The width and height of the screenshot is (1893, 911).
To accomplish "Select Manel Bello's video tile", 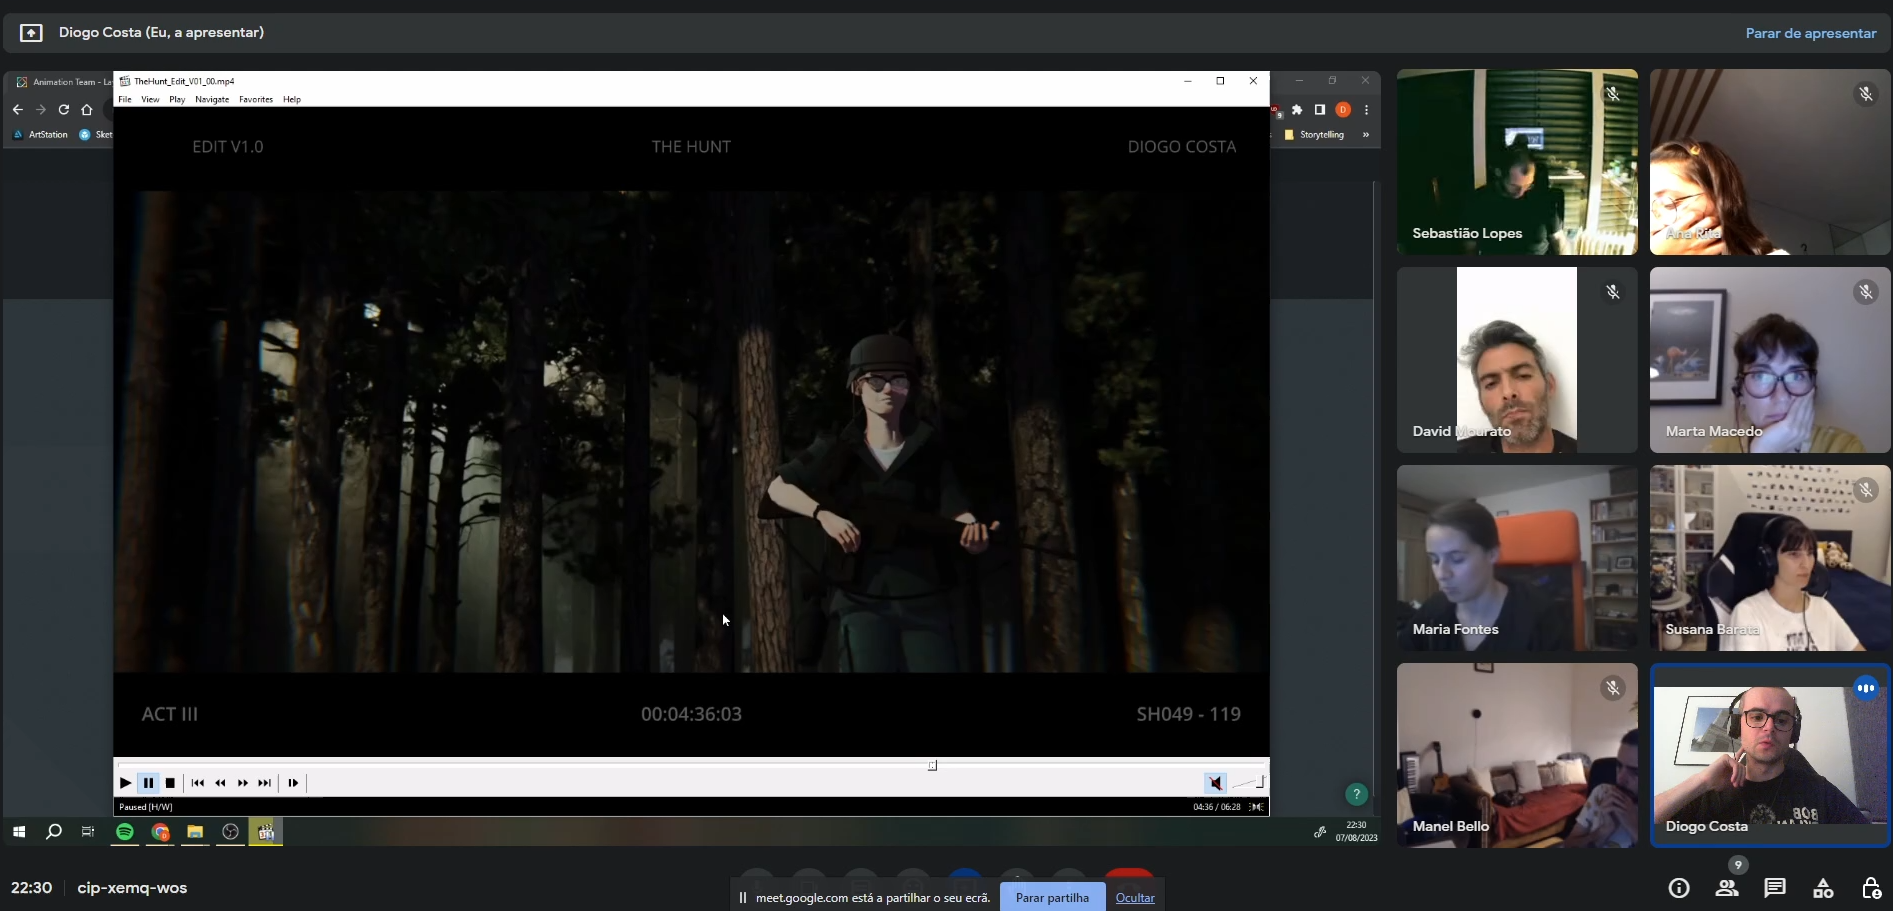I will pyautogui.click(x=1517, y=755).
